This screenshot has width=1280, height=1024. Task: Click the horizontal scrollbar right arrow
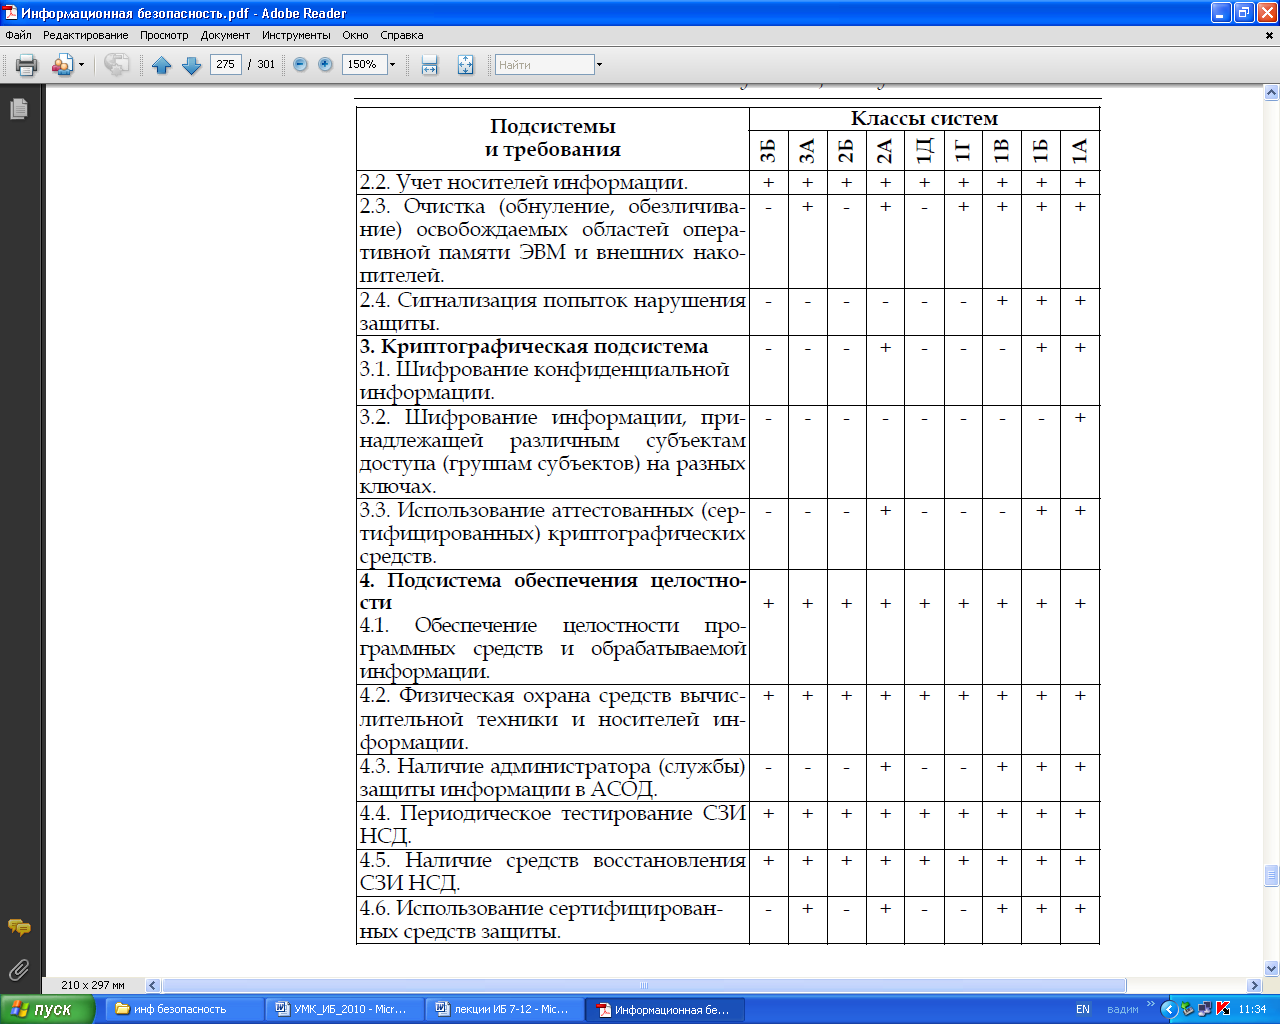[1255, 985]
